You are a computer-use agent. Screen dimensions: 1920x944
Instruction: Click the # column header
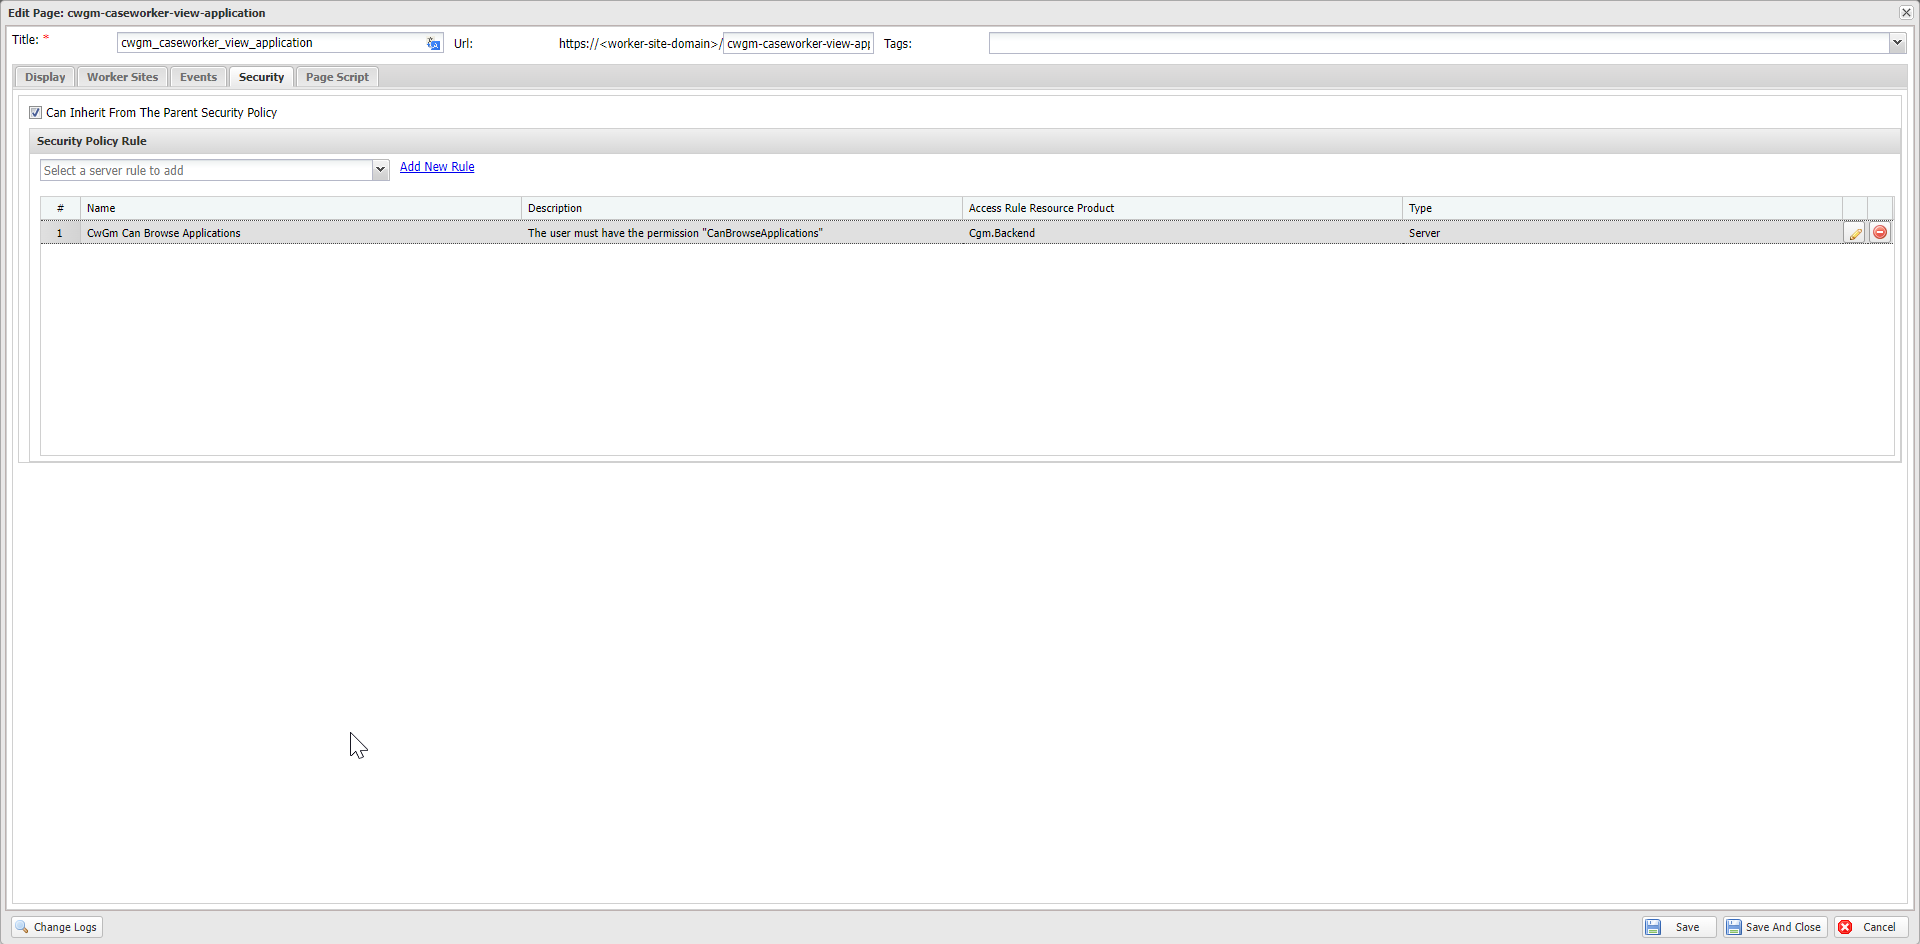pyautogui.click(x=60, y=208)
